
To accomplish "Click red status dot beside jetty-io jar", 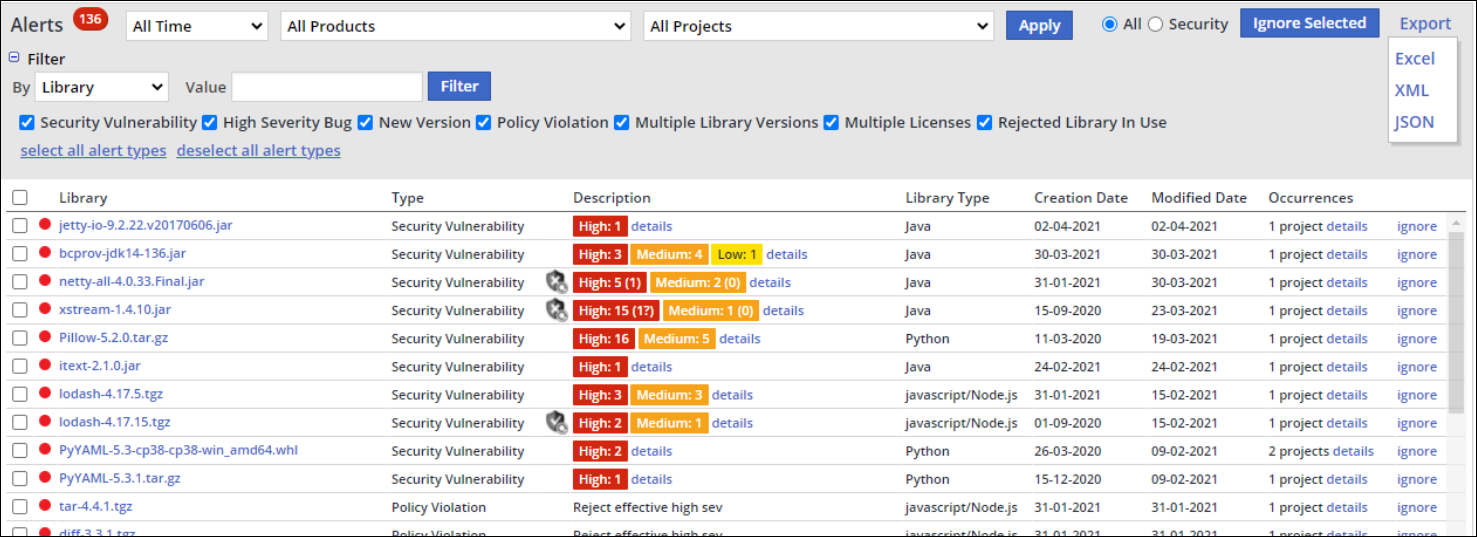I will (x=45, y=225).
